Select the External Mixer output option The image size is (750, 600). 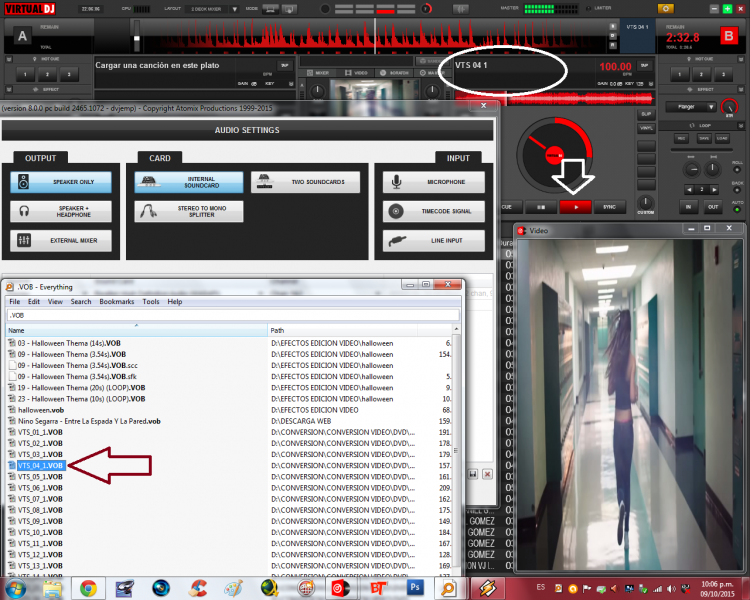point(61,241)
